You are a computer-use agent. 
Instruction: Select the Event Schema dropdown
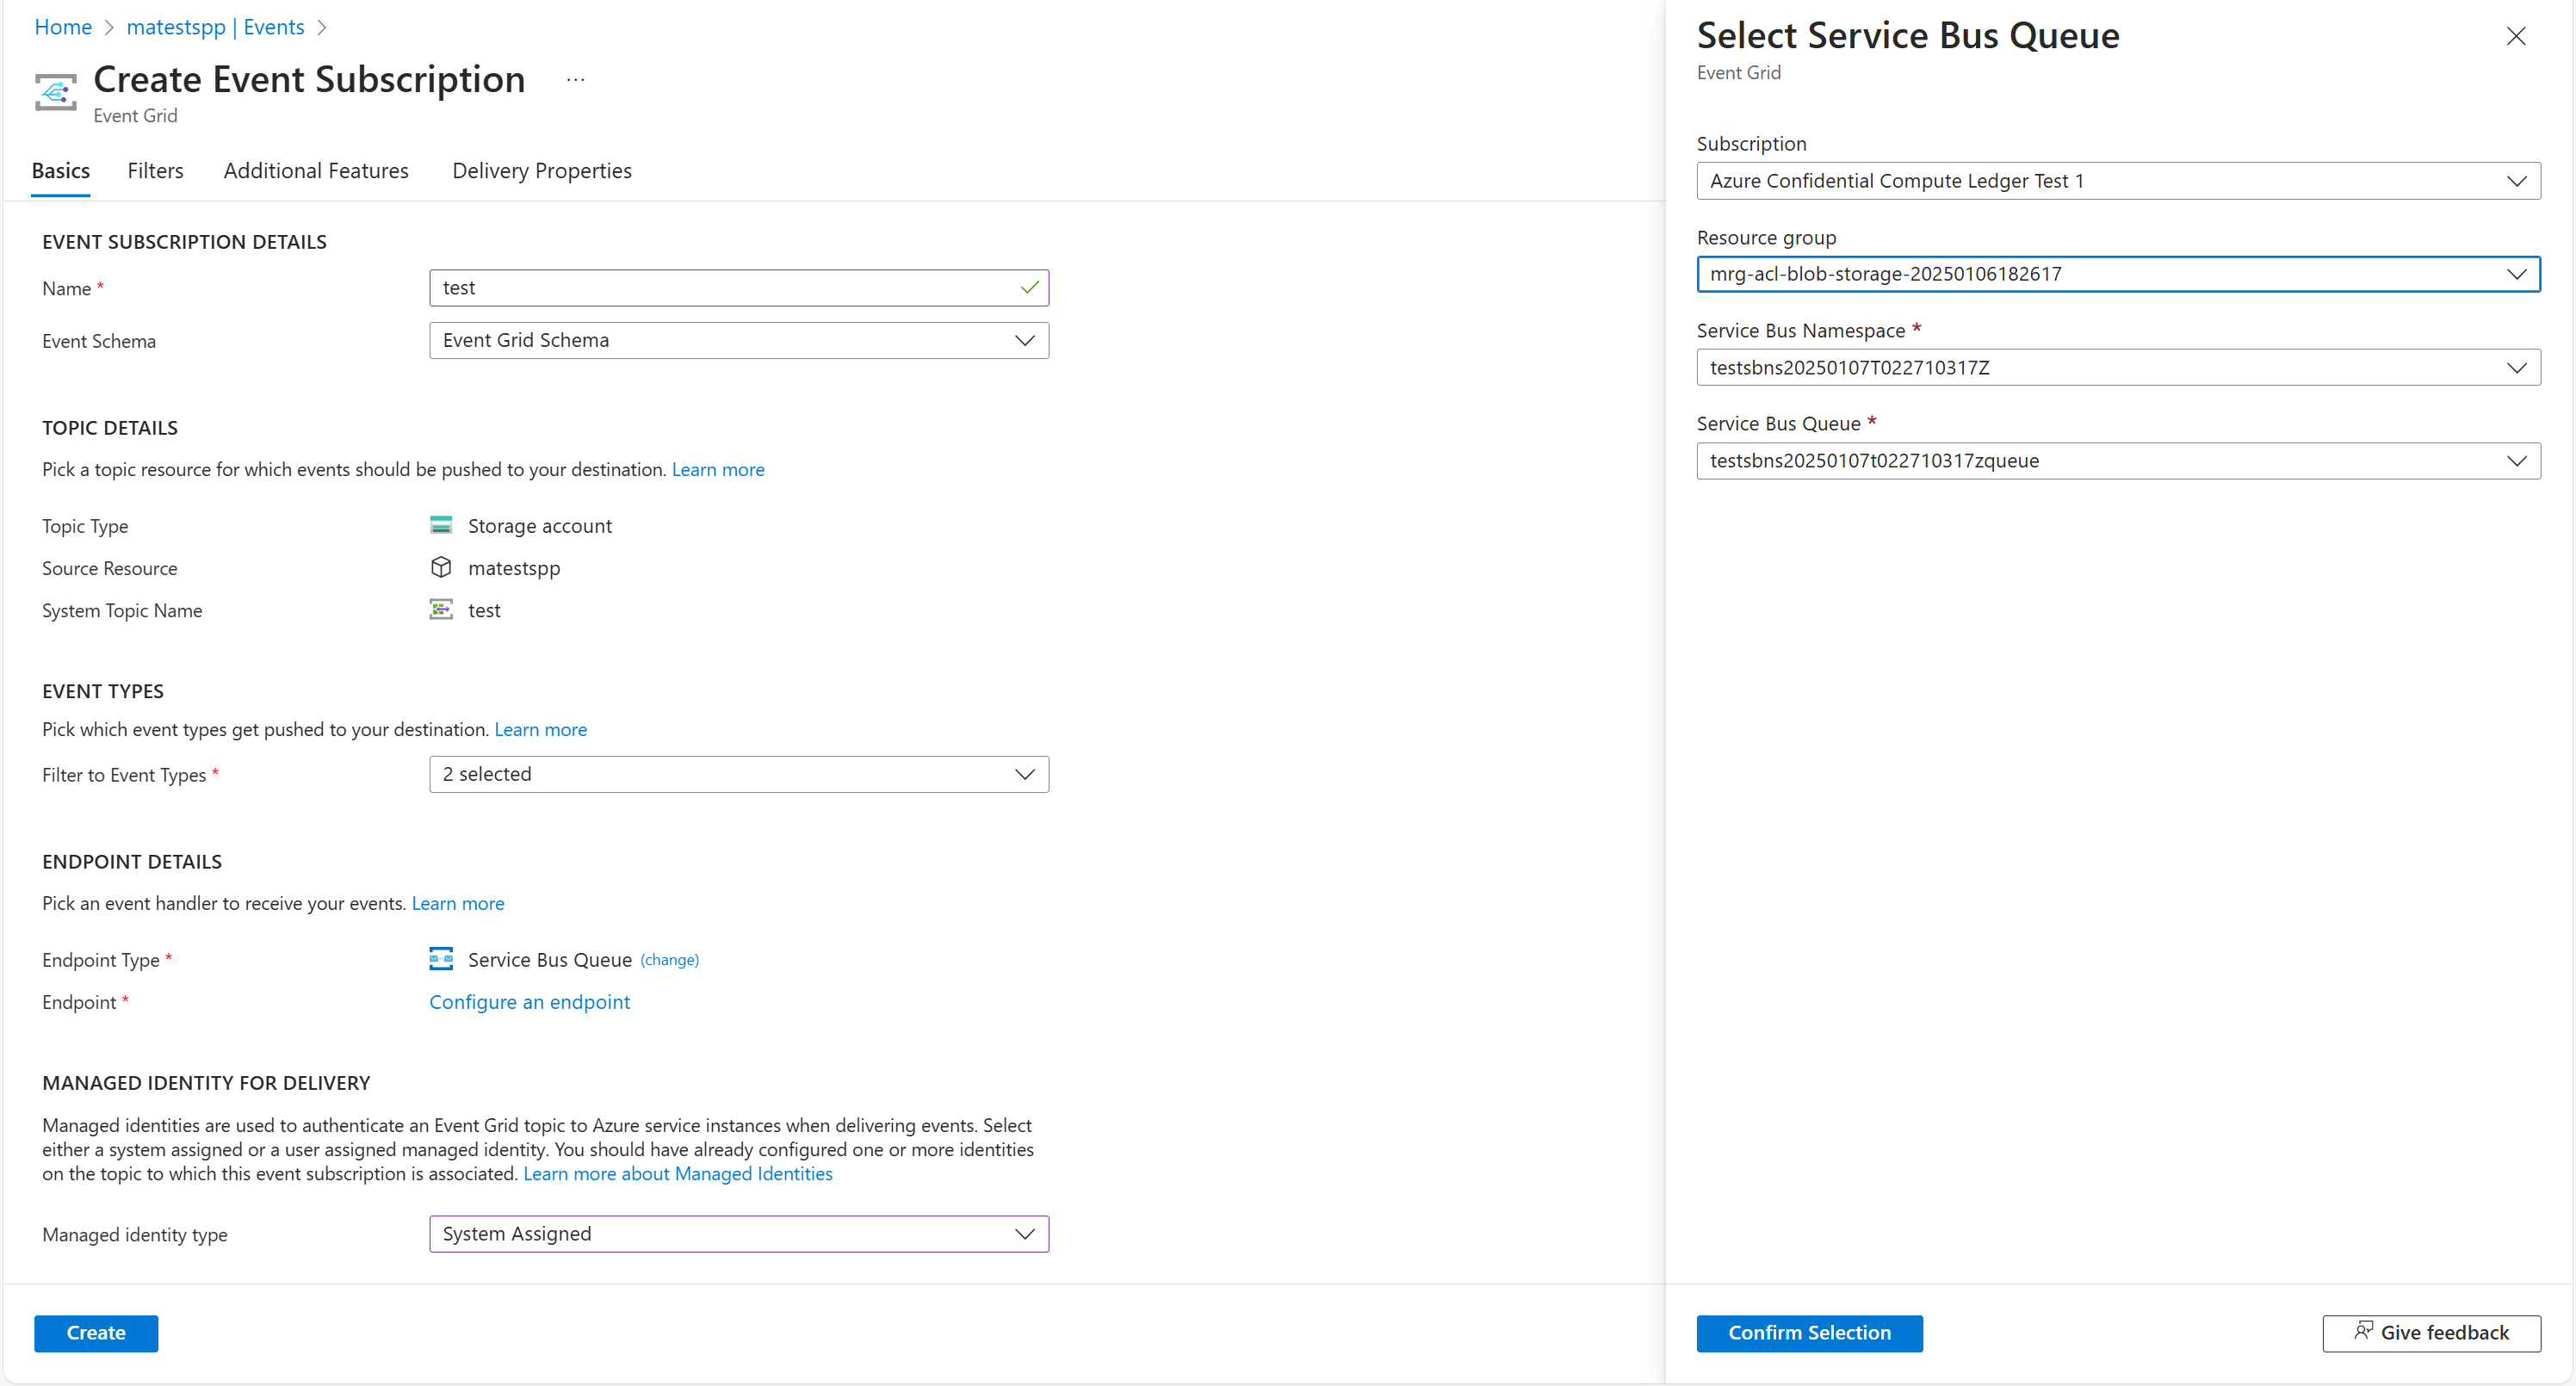point(738,340)
